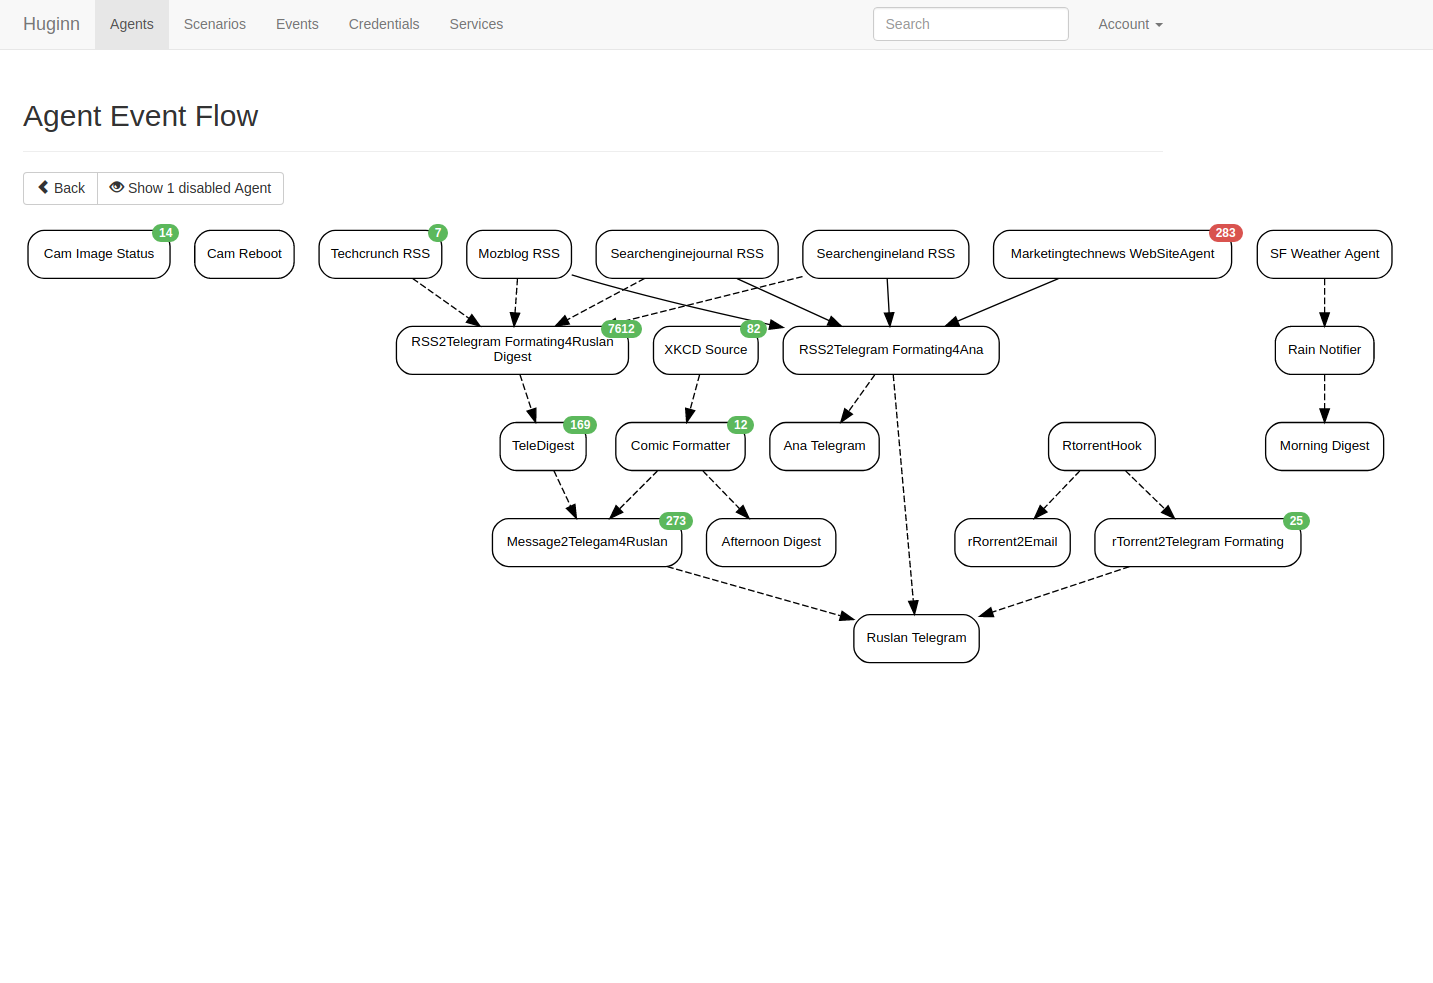
Task: Toggle Show 1 disabled Agent
Action: point(190,188)
